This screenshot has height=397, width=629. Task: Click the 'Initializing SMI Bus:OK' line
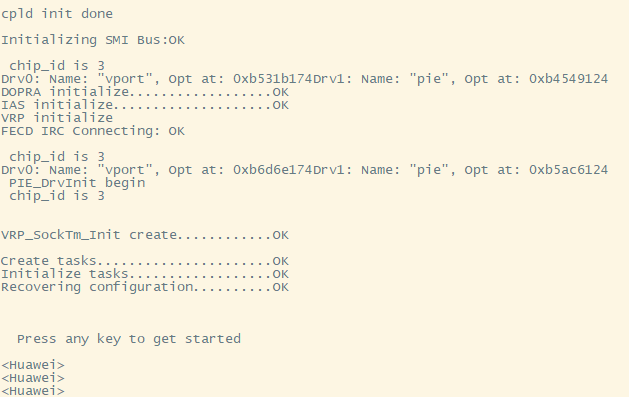(93, 40)
